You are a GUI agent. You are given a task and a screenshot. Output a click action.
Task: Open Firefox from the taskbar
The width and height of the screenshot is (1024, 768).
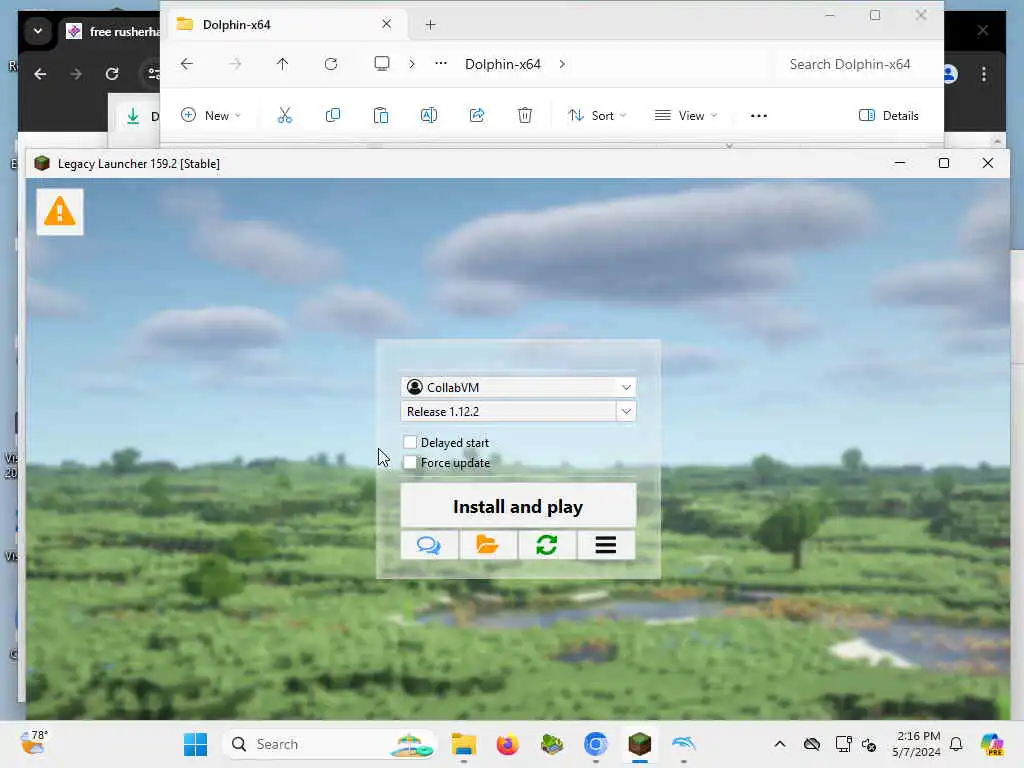(x=507, y=744)
